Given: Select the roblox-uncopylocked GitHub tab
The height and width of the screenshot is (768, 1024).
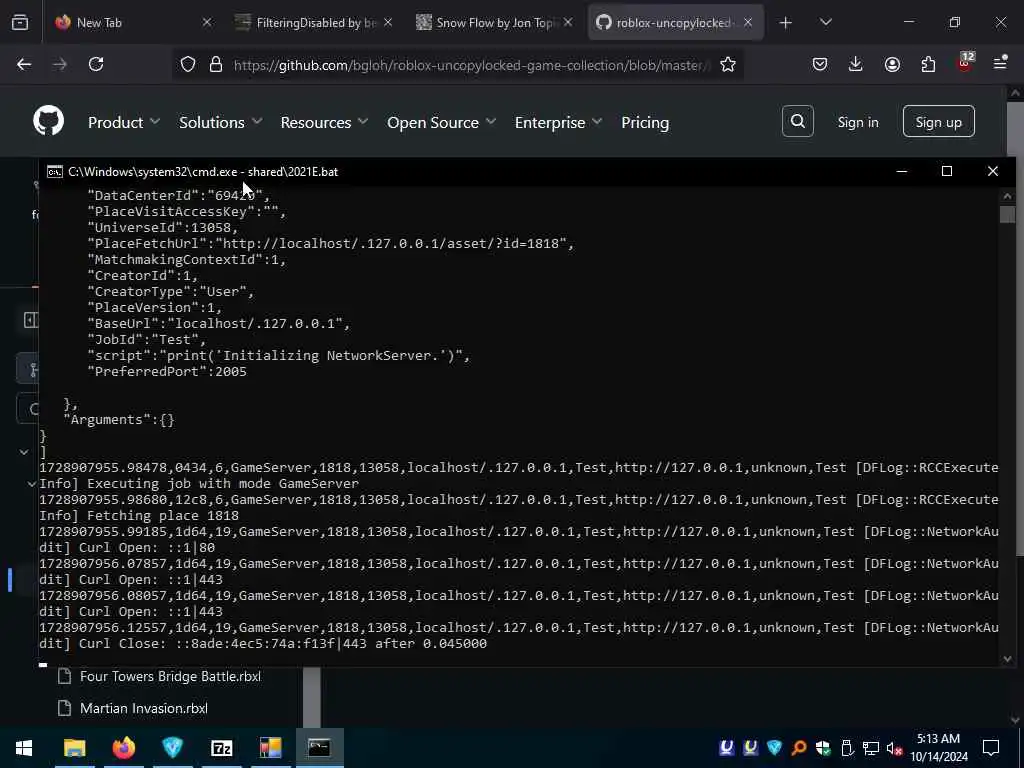Looking at the screenshot, I should [673, 22].
